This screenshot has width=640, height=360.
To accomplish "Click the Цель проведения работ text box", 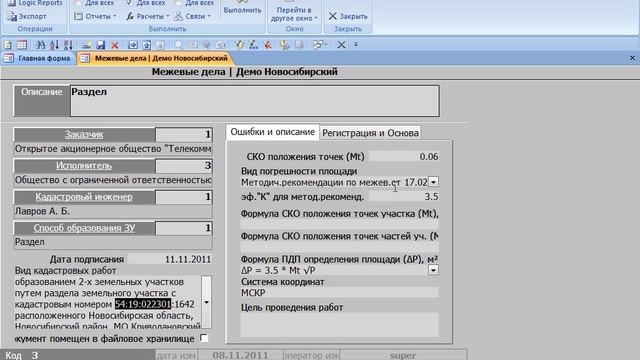I will click(340, 325).
